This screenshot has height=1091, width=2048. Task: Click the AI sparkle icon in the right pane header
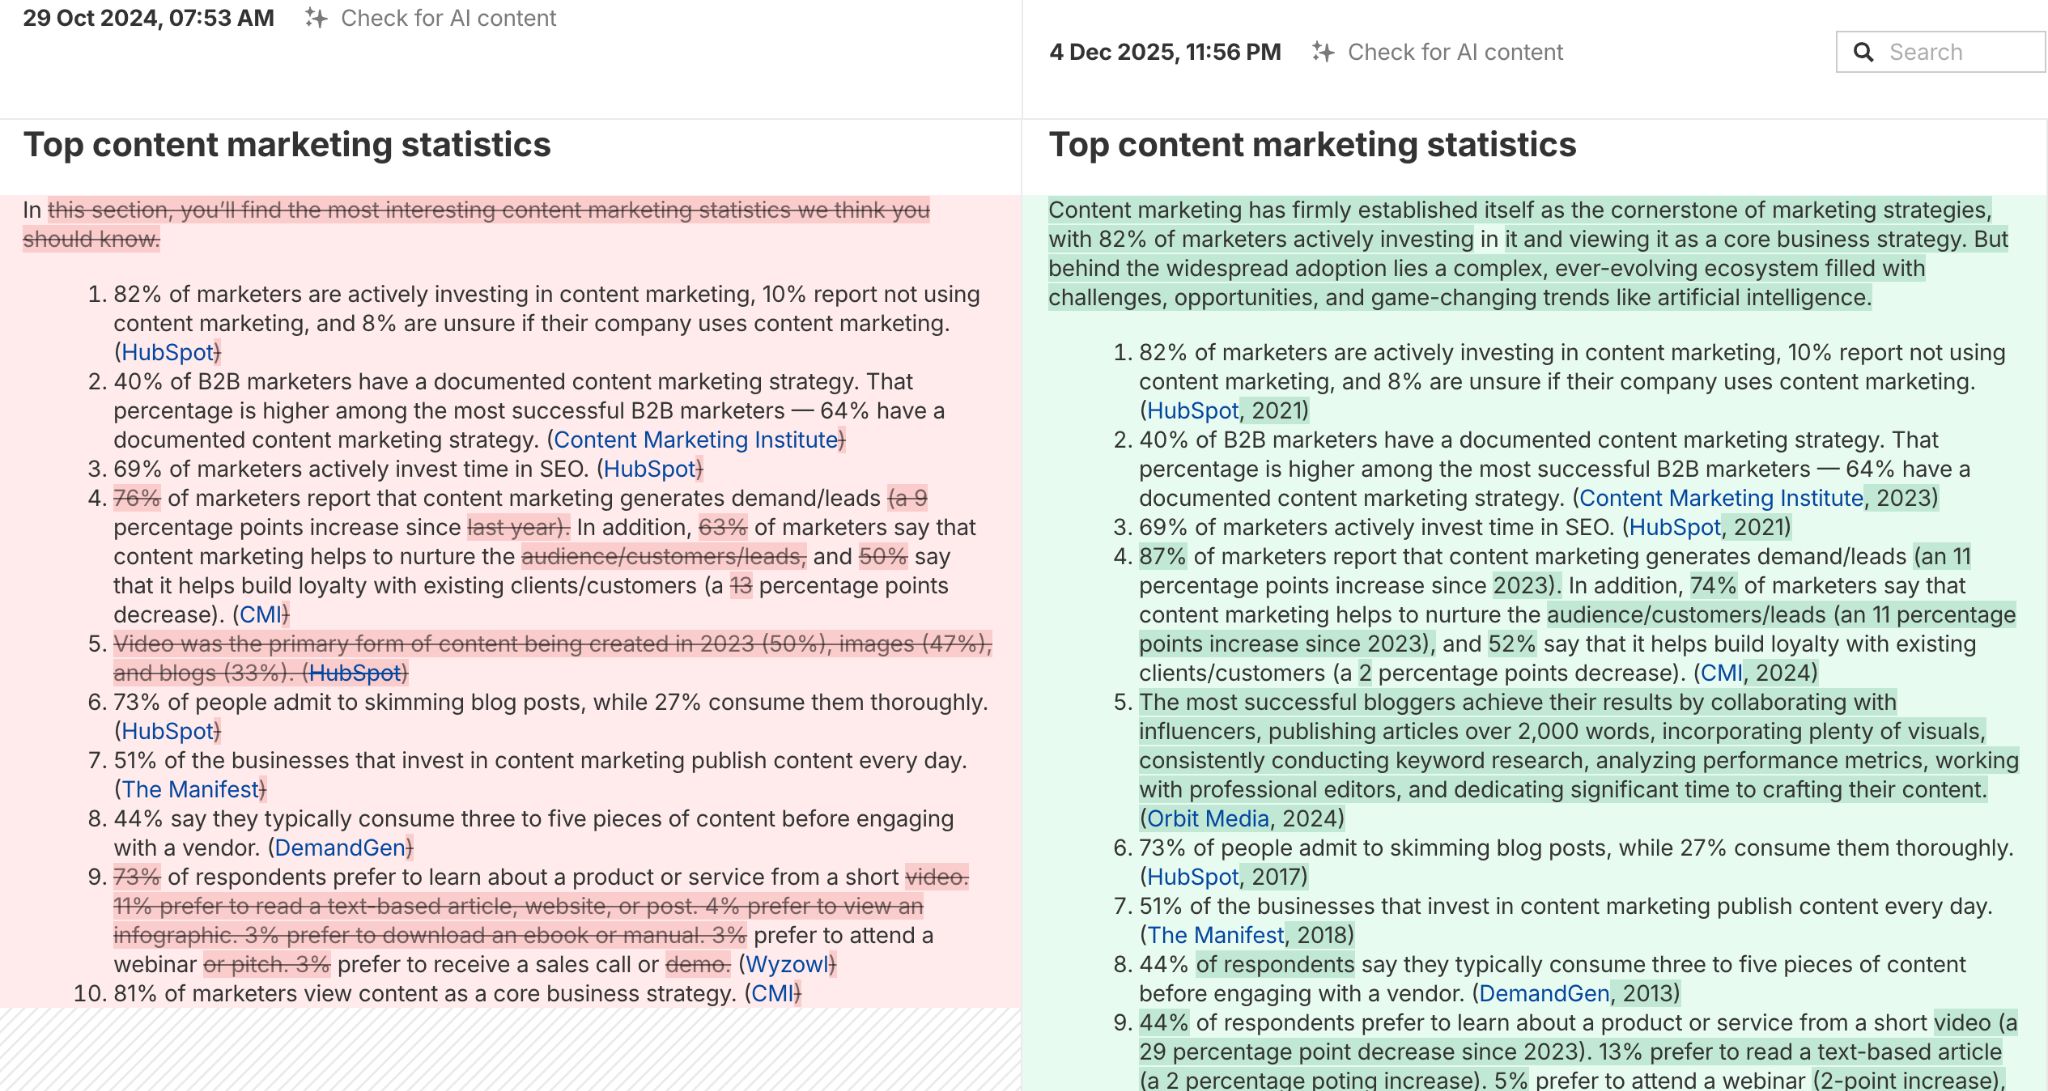(x=1323, y=52)
